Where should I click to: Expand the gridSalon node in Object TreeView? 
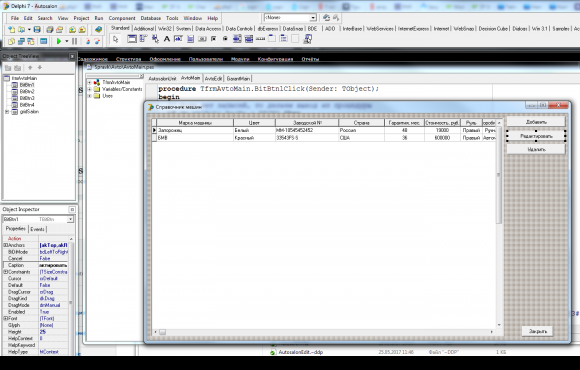(7, 112)
